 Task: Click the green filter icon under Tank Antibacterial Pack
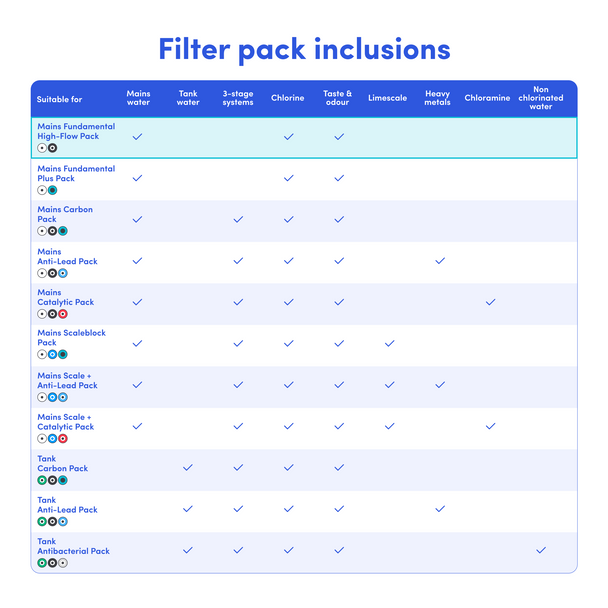coord(42,563)
